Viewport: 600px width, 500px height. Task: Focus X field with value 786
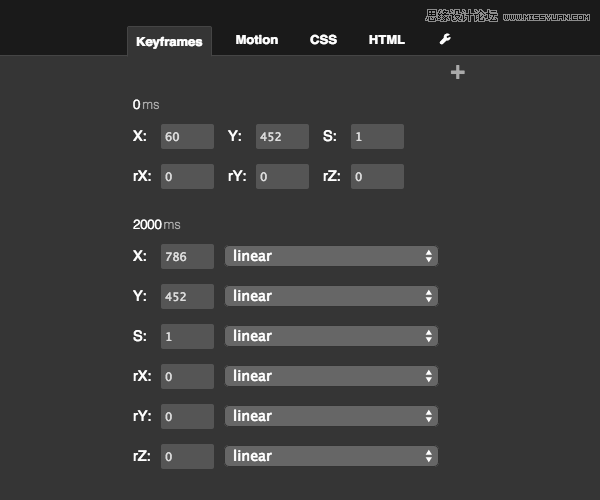click(187, 256)
